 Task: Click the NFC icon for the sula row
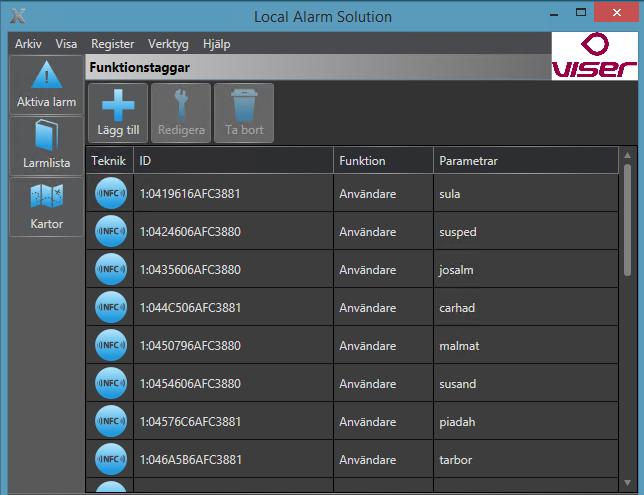(x=110, y=193)
